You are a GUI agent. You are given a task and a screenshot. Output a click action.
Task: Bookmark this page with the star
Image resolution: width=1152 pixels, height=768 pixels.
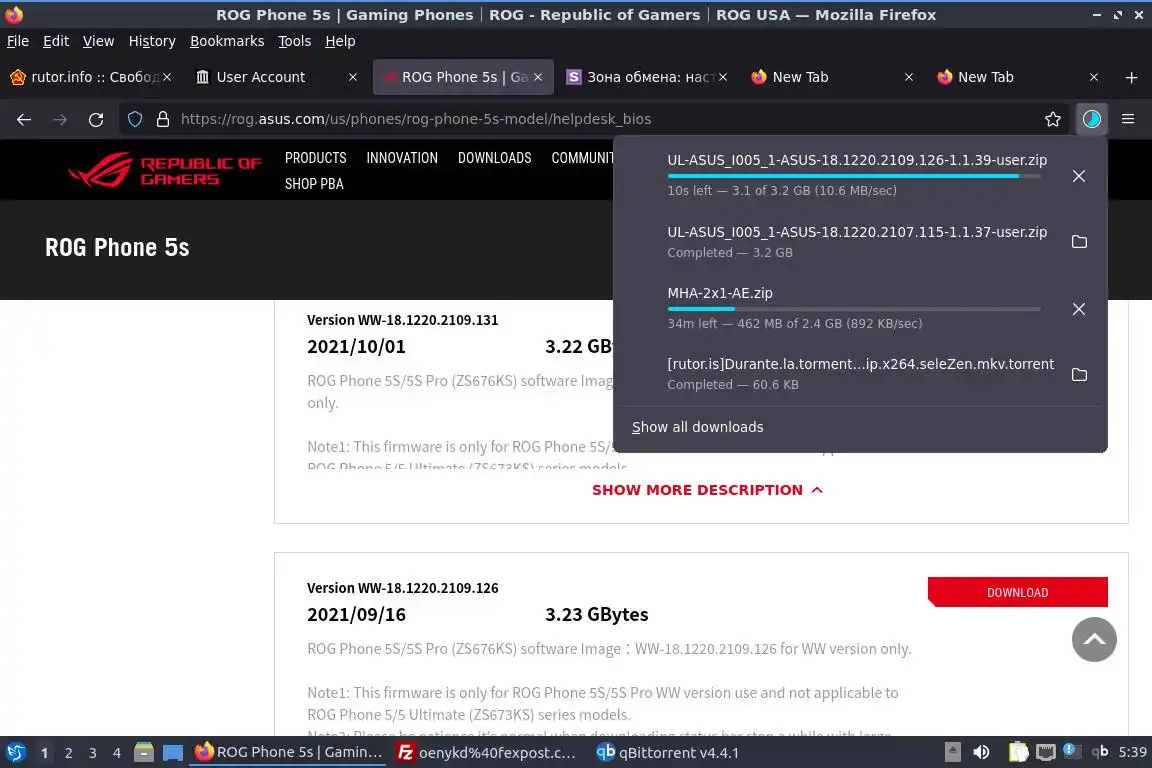click(1053, 119)
